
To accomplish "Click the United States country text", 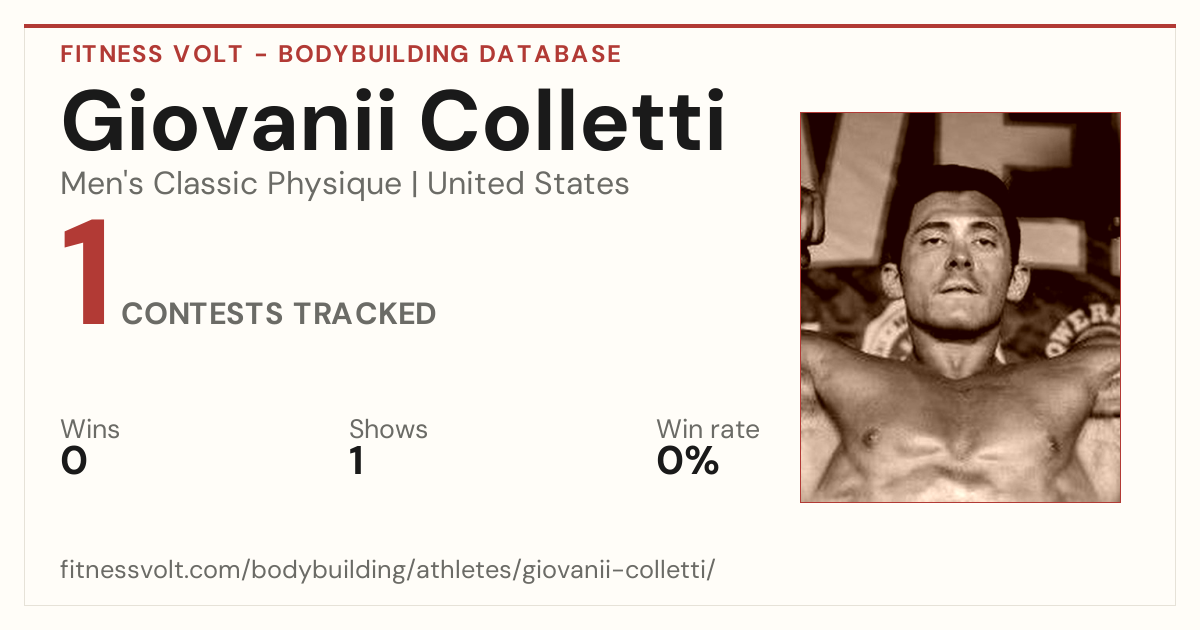I will tap(528, 184).
